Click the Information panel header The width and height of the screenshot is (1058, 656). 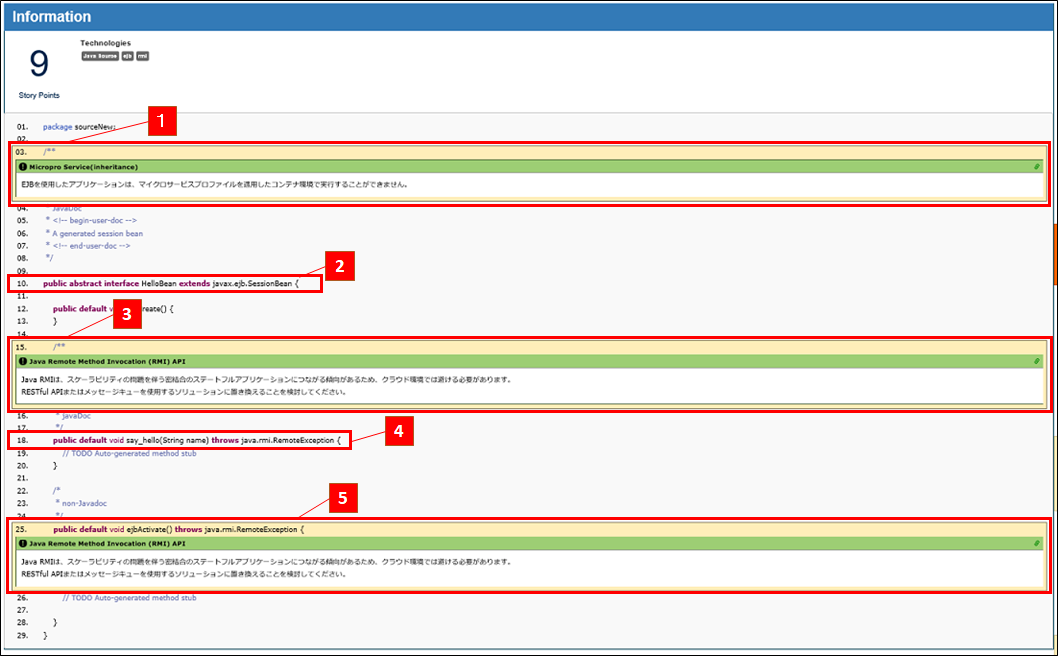coord(52,17)
